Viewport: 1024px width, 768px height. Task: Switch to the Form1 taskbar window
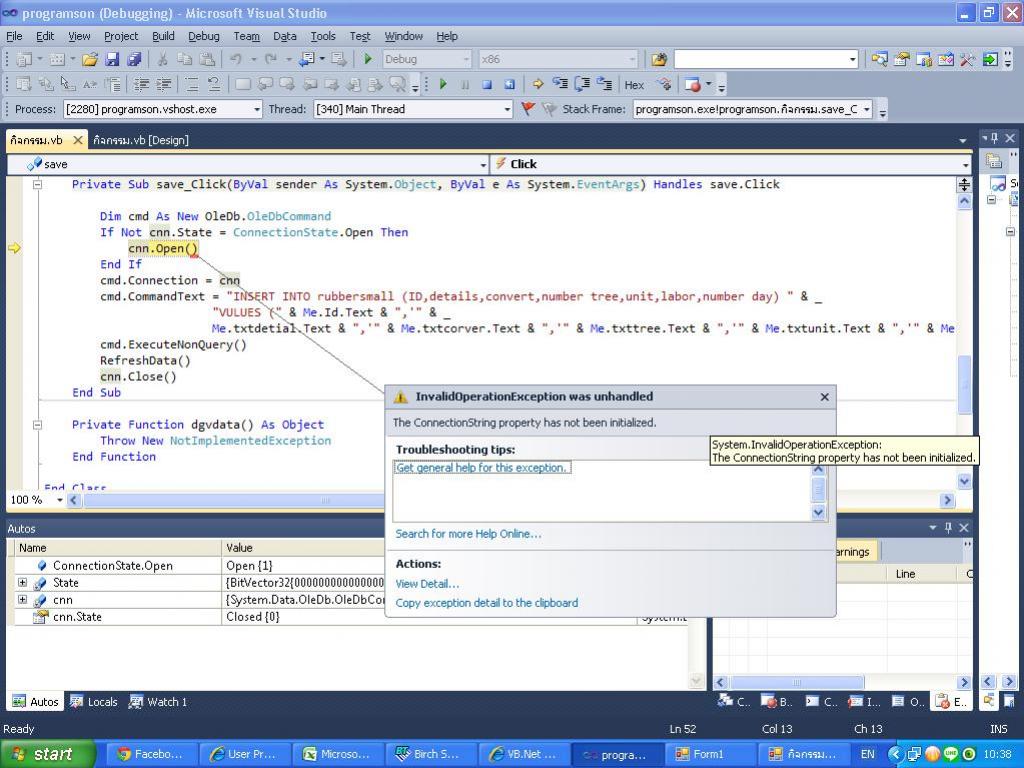click(712, 754)
